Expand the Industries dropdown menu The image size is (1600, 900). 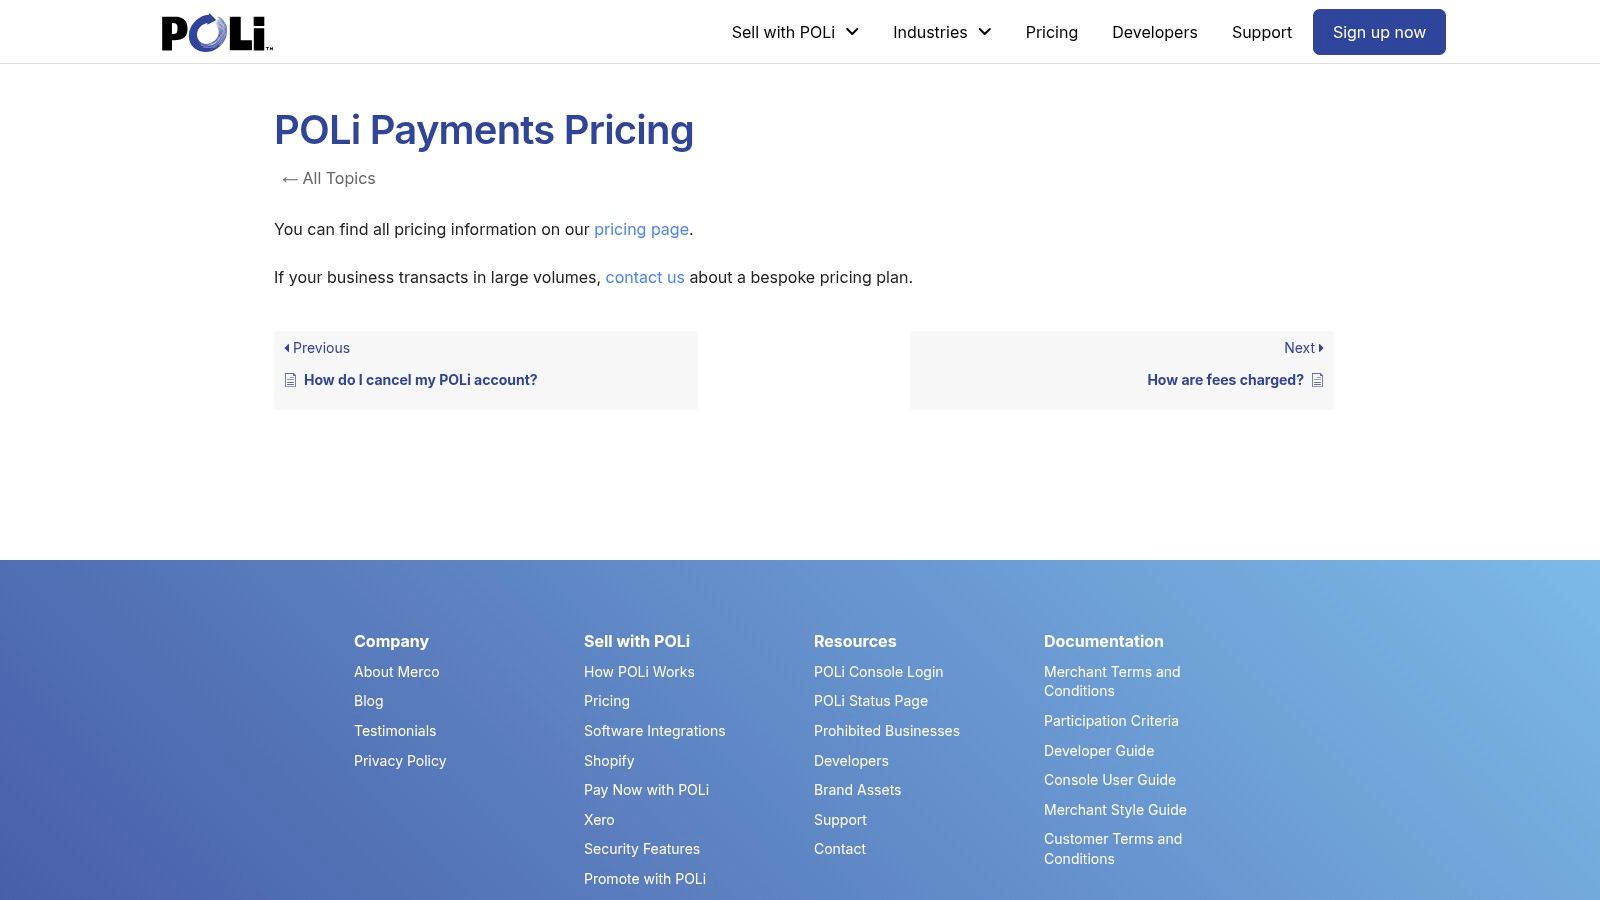tap(942, 32)
